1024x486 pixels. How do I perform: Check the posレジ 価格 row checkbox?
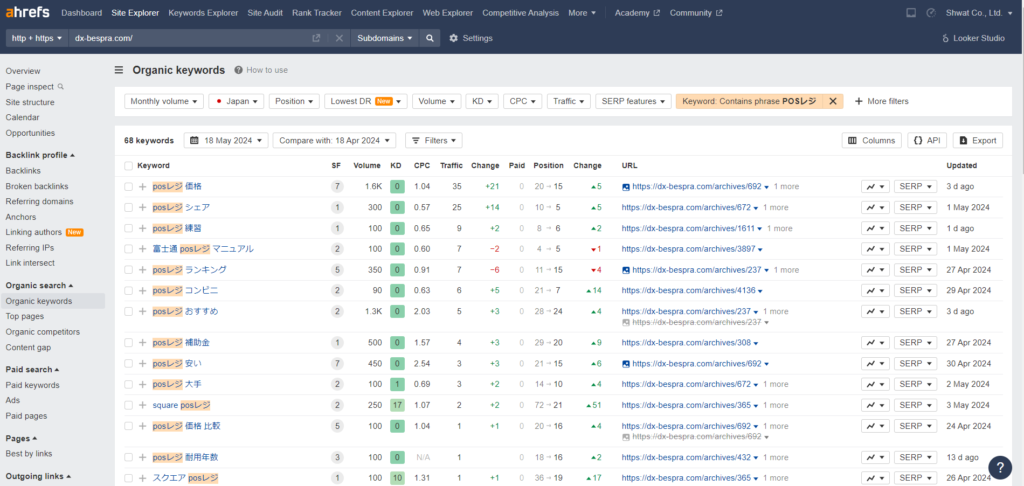[x=128, y=186]
